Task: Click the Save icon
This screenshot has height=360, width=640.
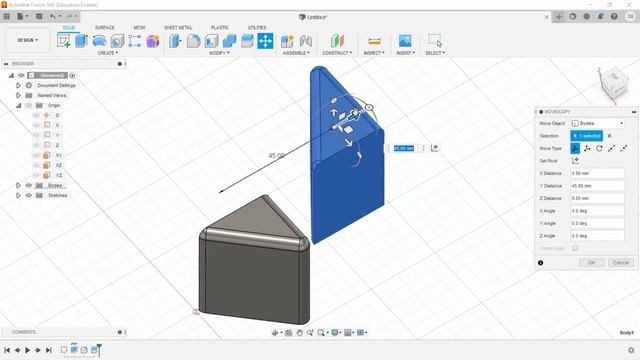Action: (39, 16)
